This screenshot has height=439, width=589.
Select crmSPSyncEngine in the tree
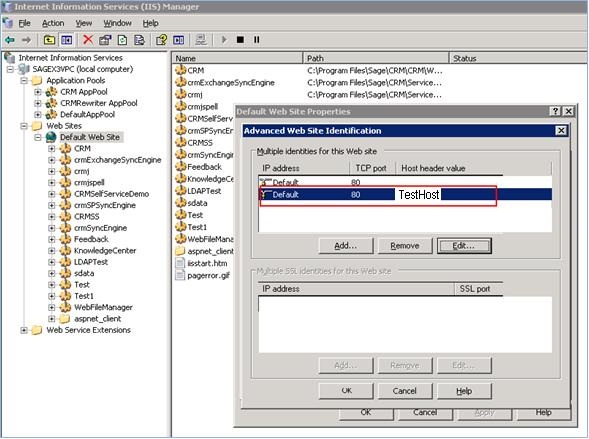pos(105,205)
